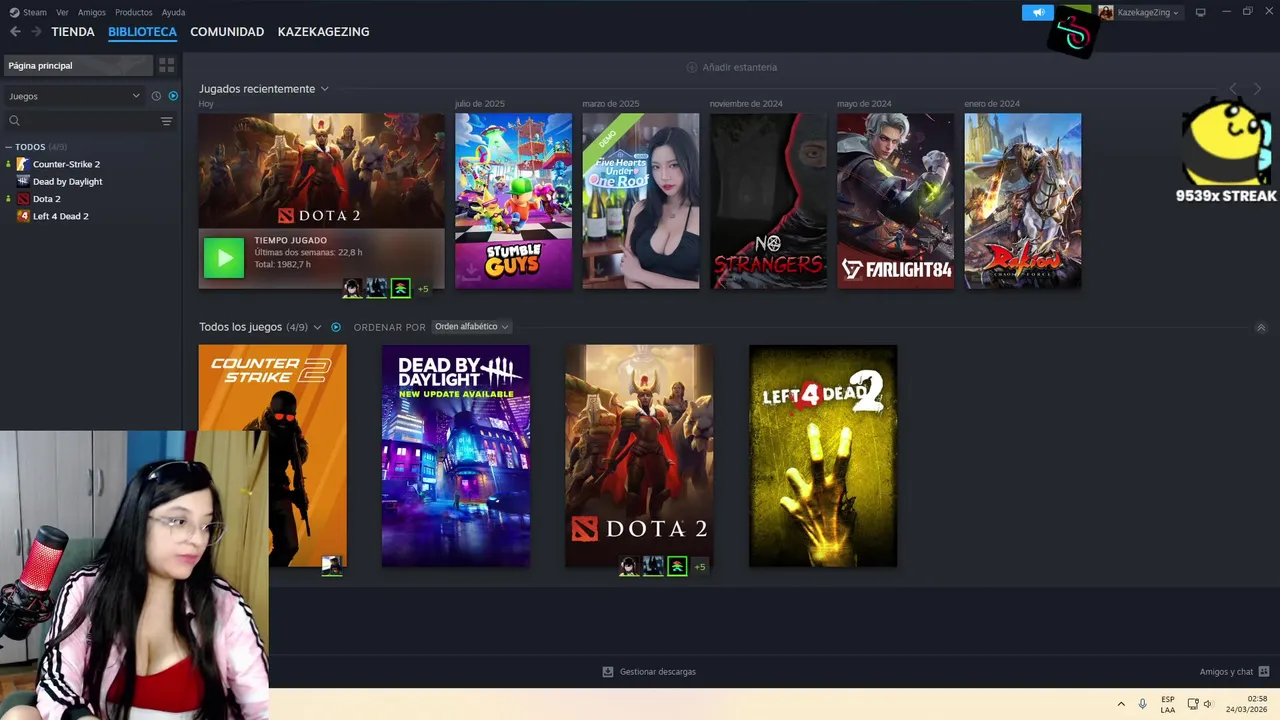
Task: Open Rakion game cover in recent shelf
Action: point(1023,201)
